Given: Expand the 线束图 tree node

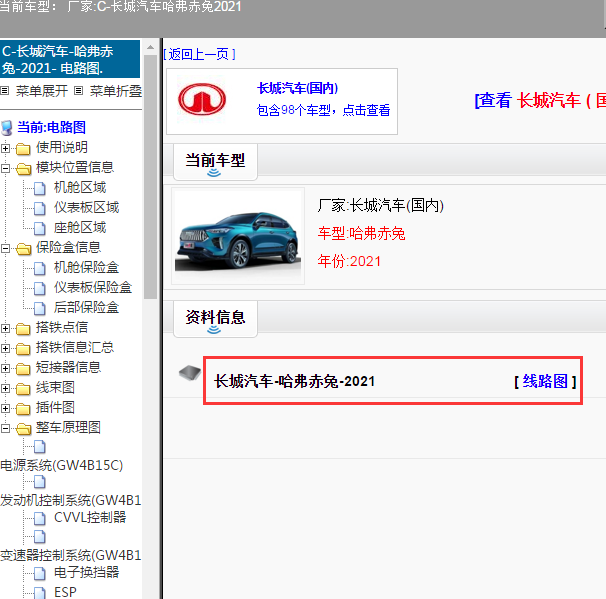Looking at the screenshot, I should [5, 388].
